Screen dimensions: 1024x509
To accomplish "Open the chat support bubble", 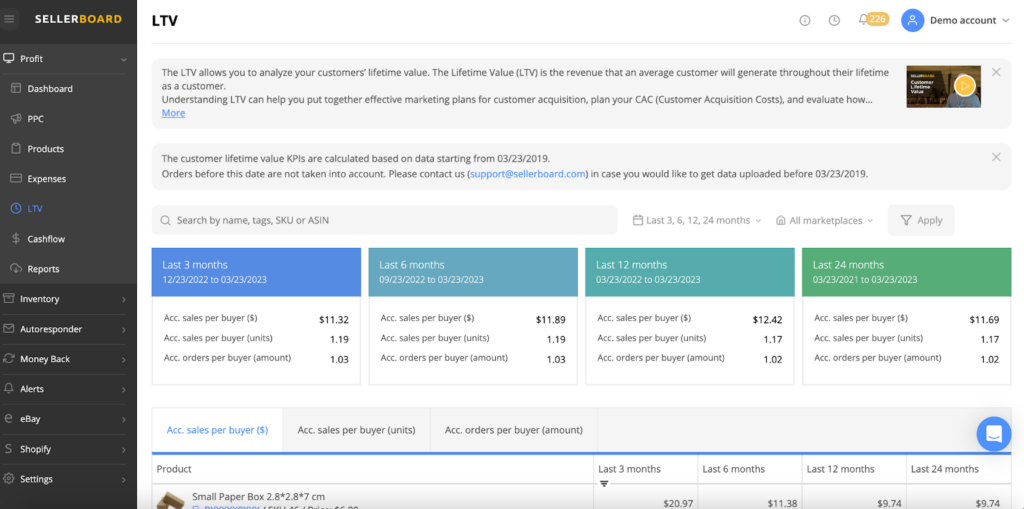I will coord(994,433).
